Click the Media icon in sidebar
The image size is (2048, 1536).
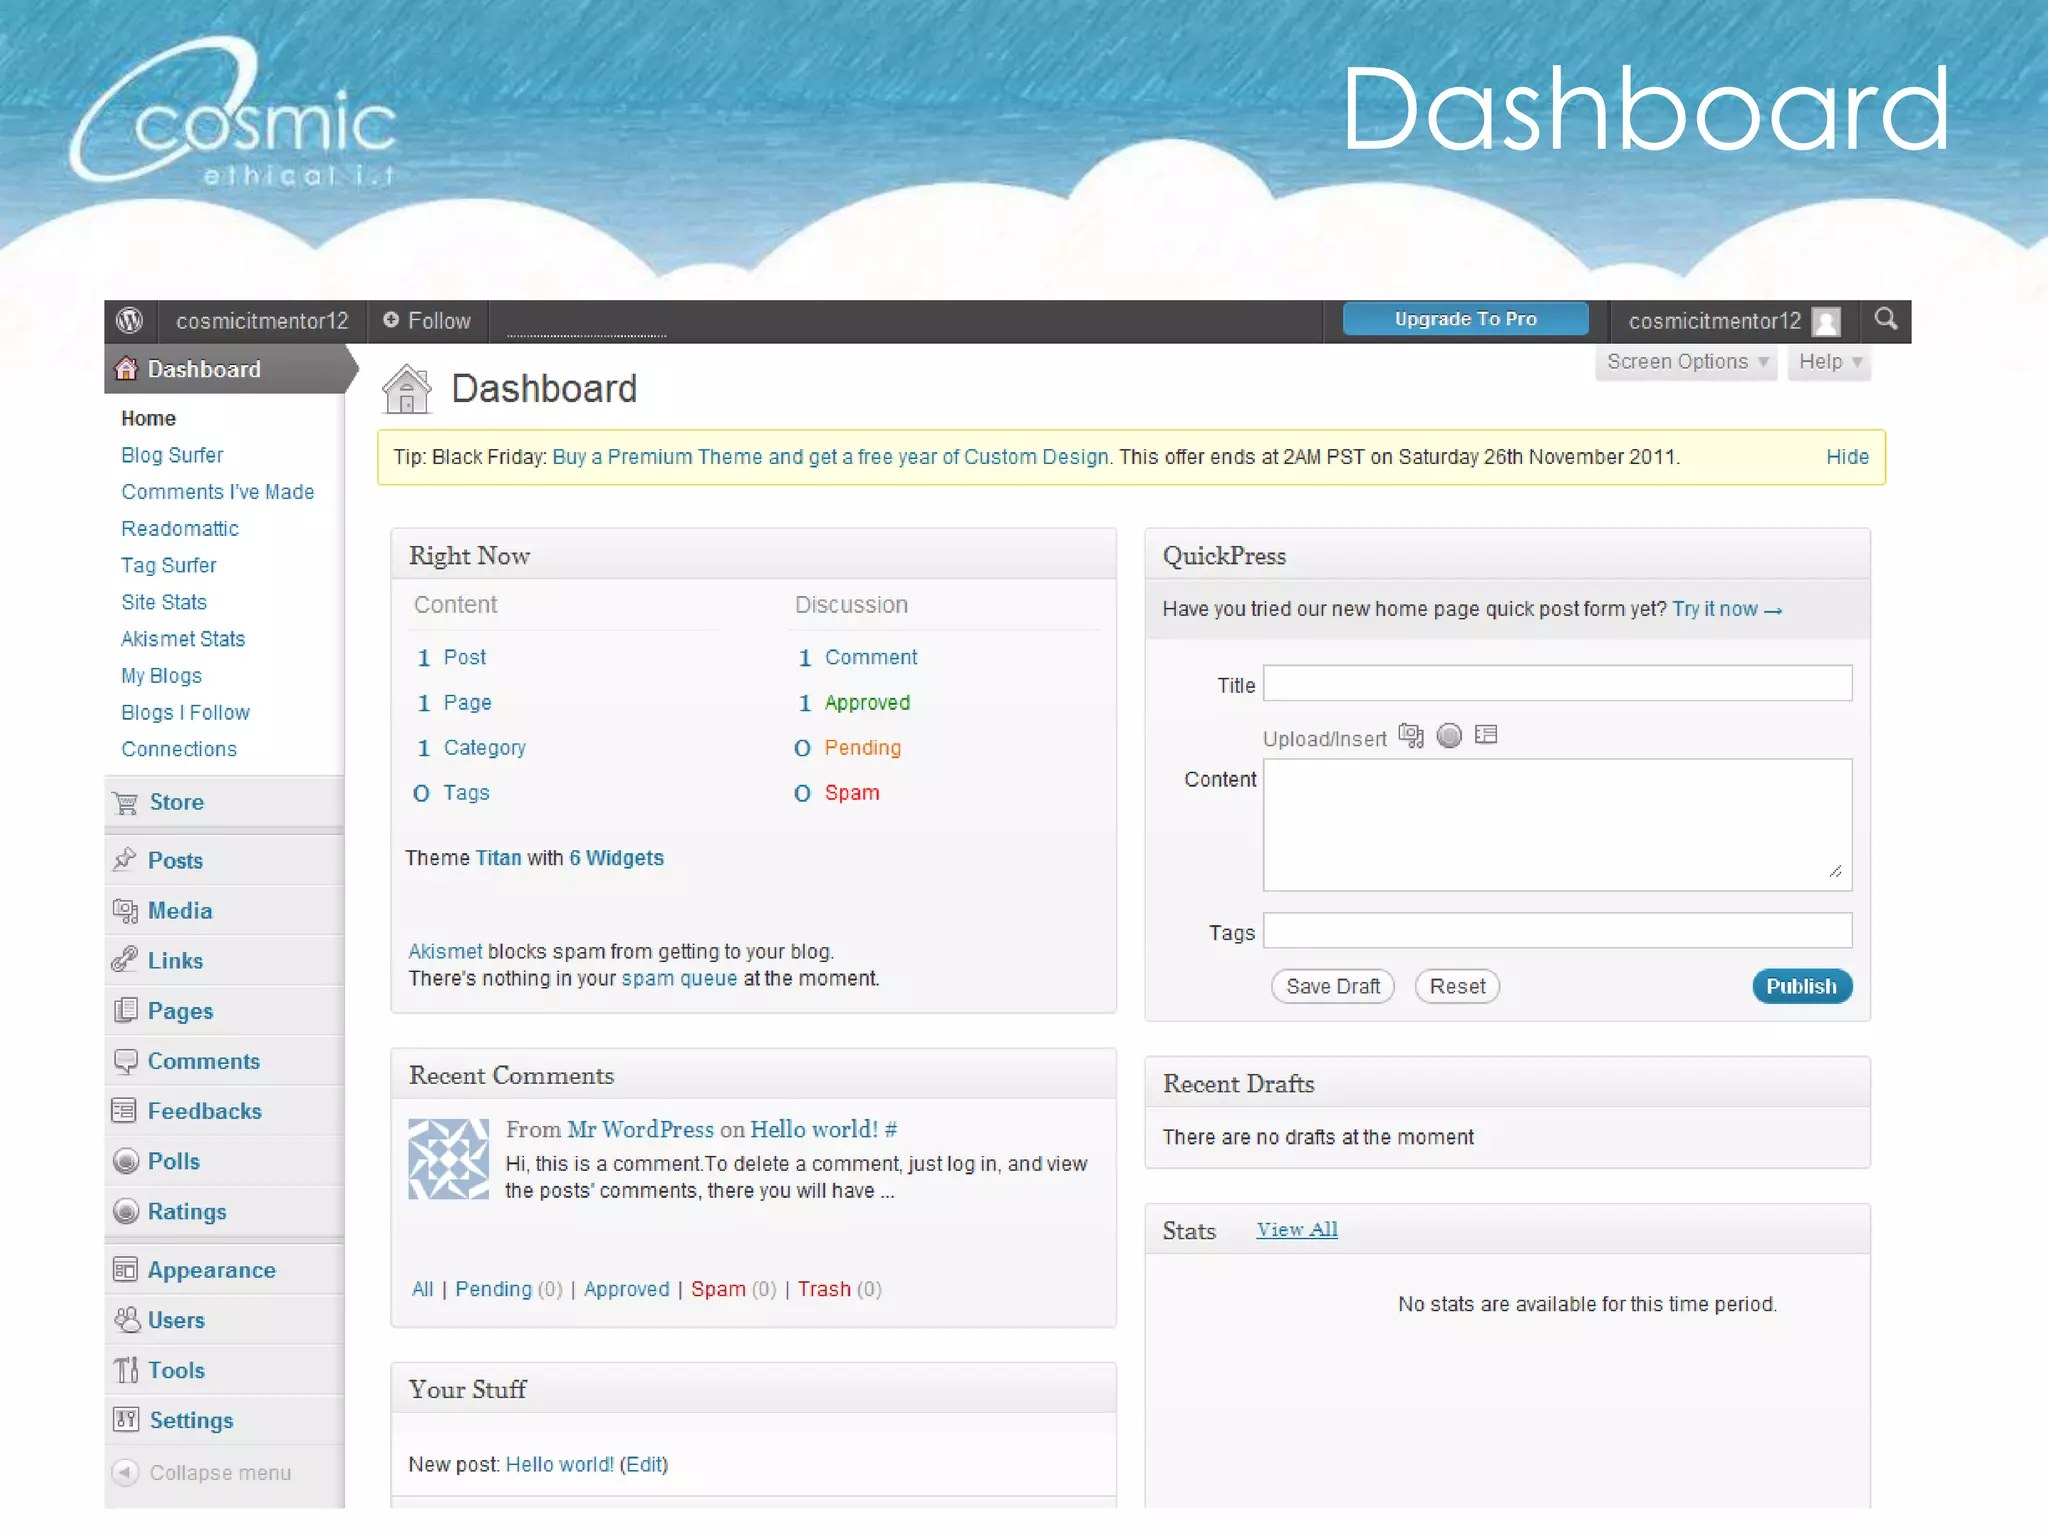[x=125, y=910]
